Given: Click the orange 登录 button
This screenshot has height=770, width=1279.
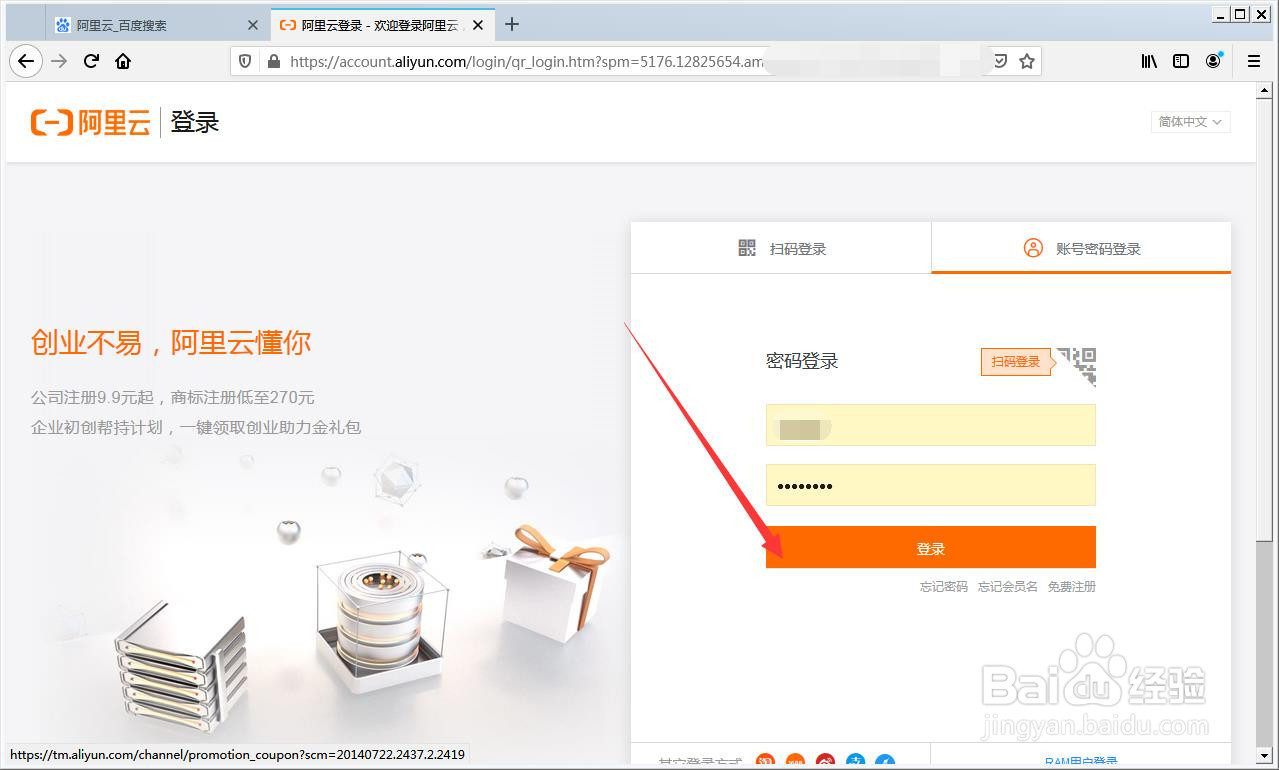Looking at the screenshot, I should click(x=931, y=548).
